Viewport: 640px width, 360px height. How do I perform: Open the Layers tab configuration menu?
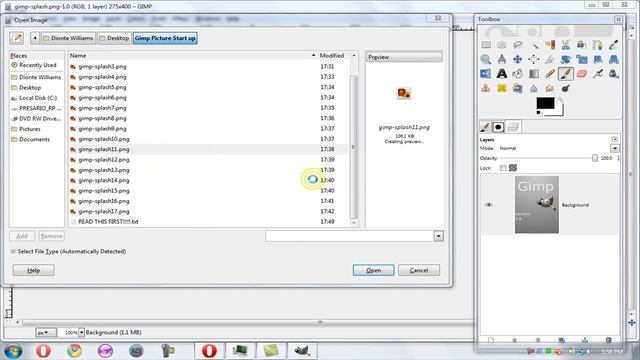click(615, 139)
